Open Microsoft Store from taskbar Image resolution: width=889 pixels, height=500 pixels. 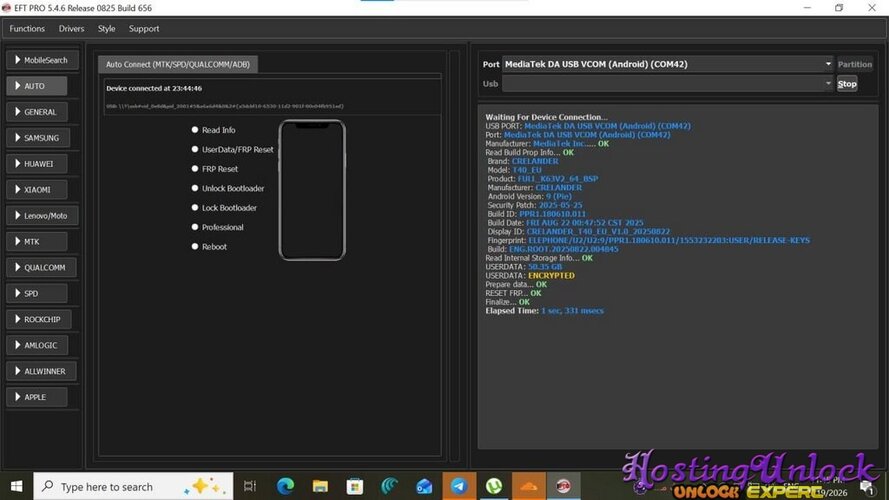[355, 486]
